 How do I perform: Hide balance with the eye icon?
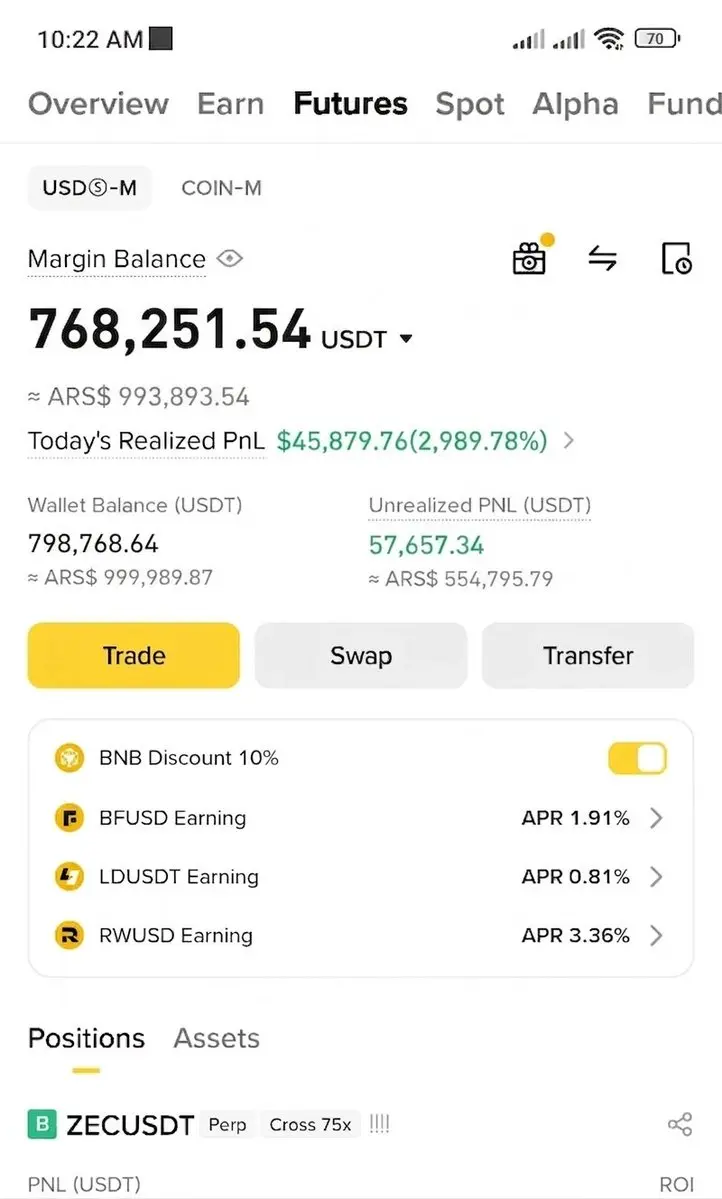click(x=229, y=258)
